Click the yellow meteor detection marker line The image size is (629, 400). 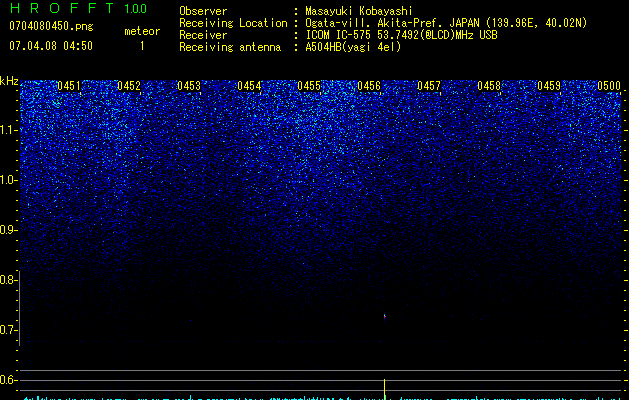click(385, 389)
